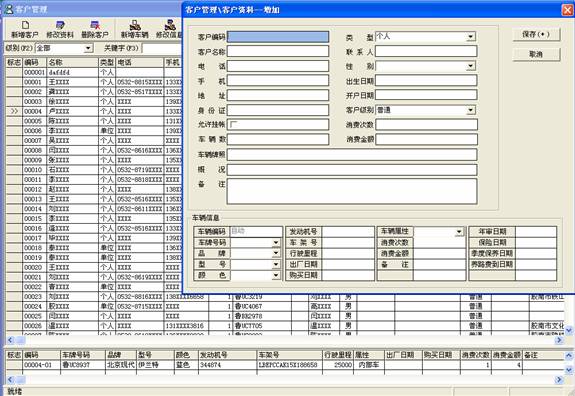Click the 发动机号 column header in vehicle table
Viewport: 575px width, 396px height.
click(227, 355)
